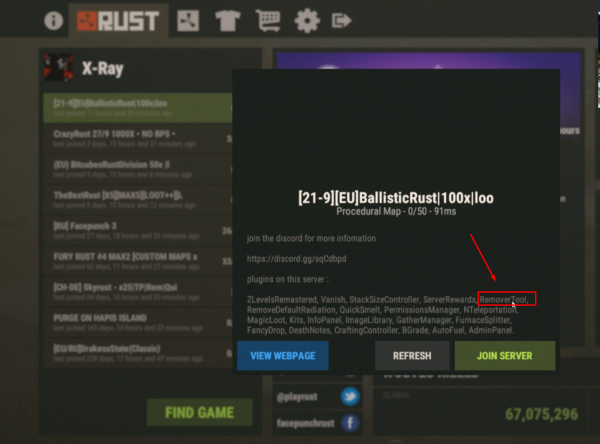Click the Facebook icon beside facepunchrust

click(350, 423)
